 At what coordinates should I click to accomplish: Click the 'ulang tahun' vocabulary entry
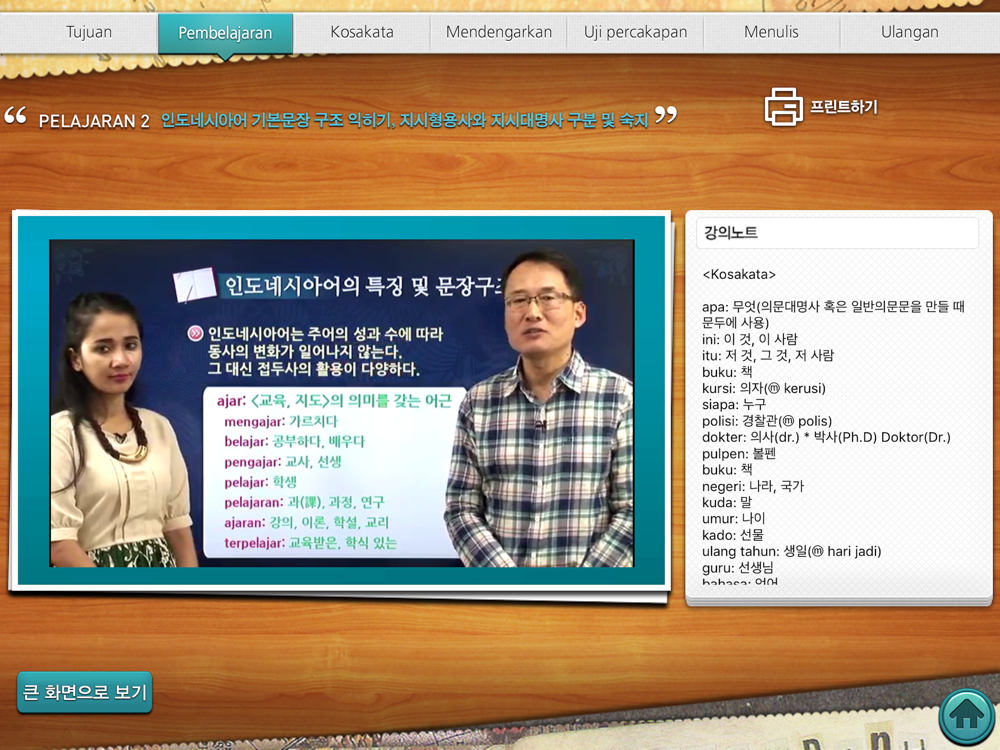click(x=791, y=551)
